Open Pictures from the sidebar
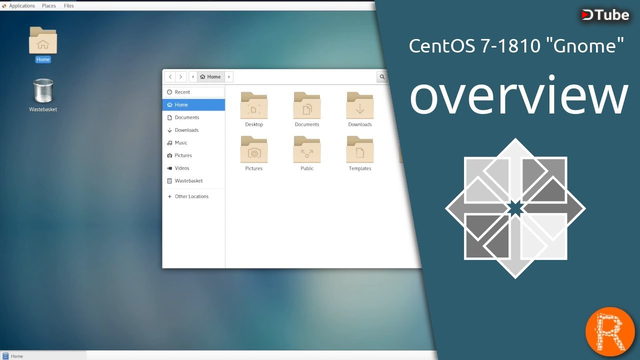 point(193,156)
